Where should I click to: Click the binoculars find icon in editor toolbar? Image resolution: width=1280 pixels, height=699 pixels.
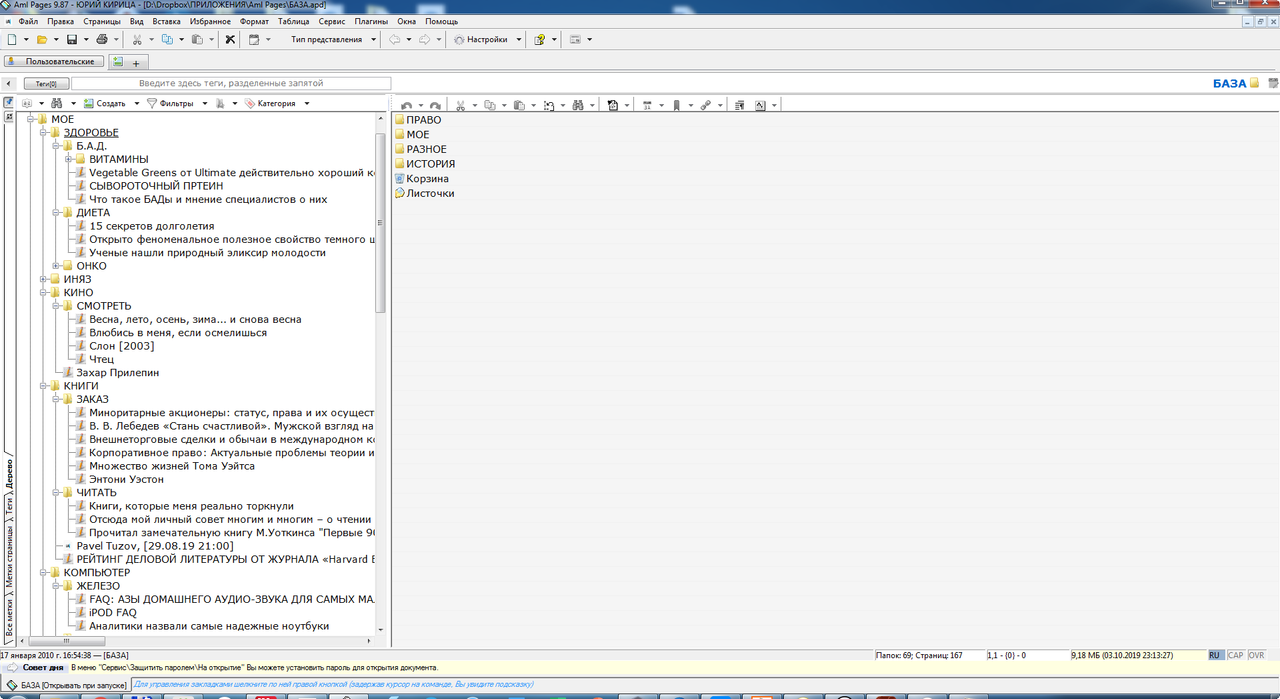pos(578,105)
